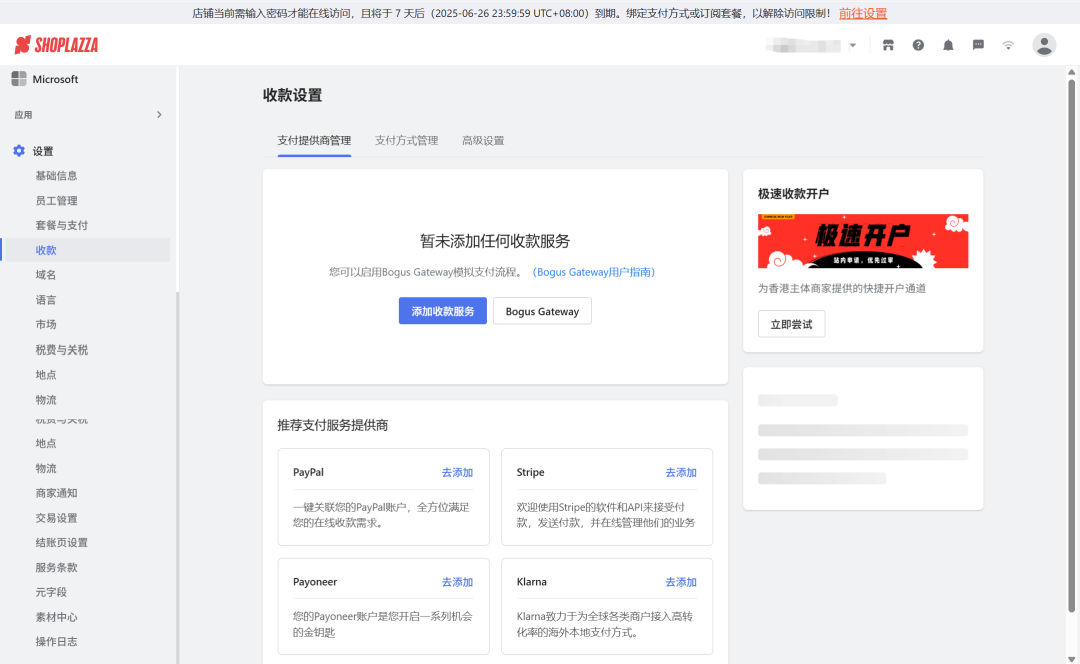Image resolution: width=1080 pixels, height=664 pixels.
Task: Open the Bogus Gateway用户指南 link
Action: (x=594, y=272)
